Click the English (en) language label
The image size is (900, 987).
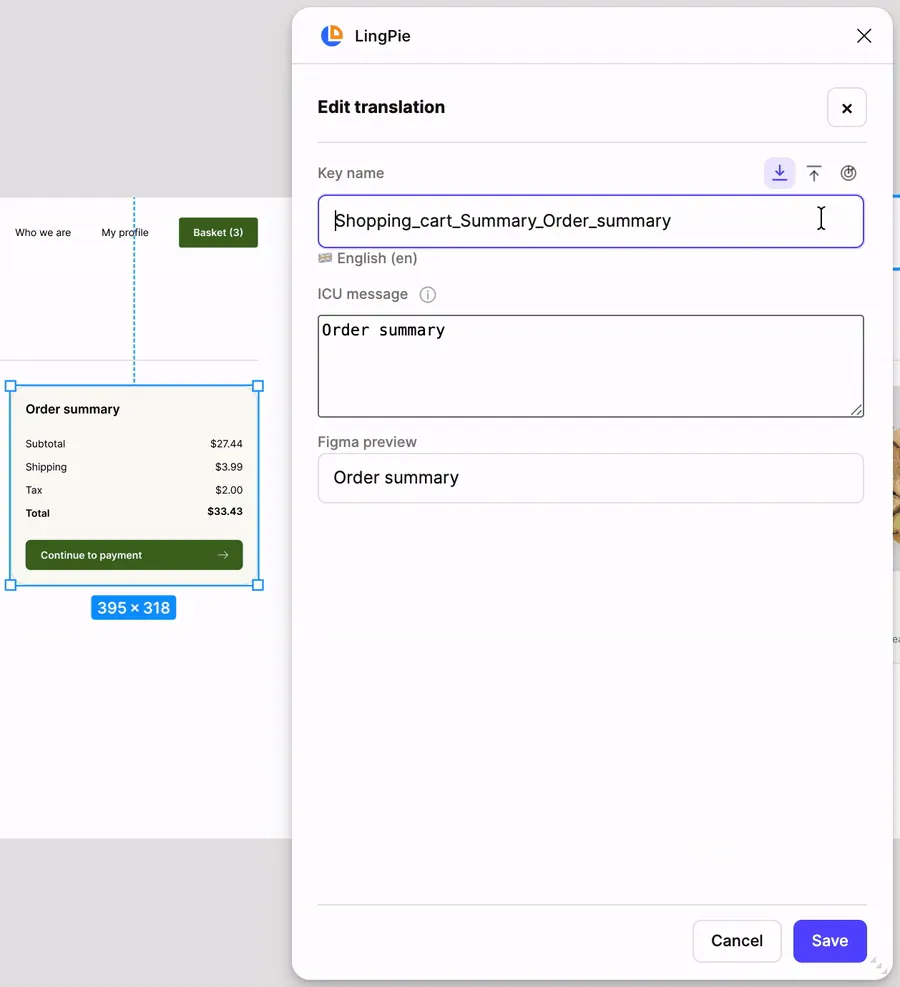tap(377, 258)
